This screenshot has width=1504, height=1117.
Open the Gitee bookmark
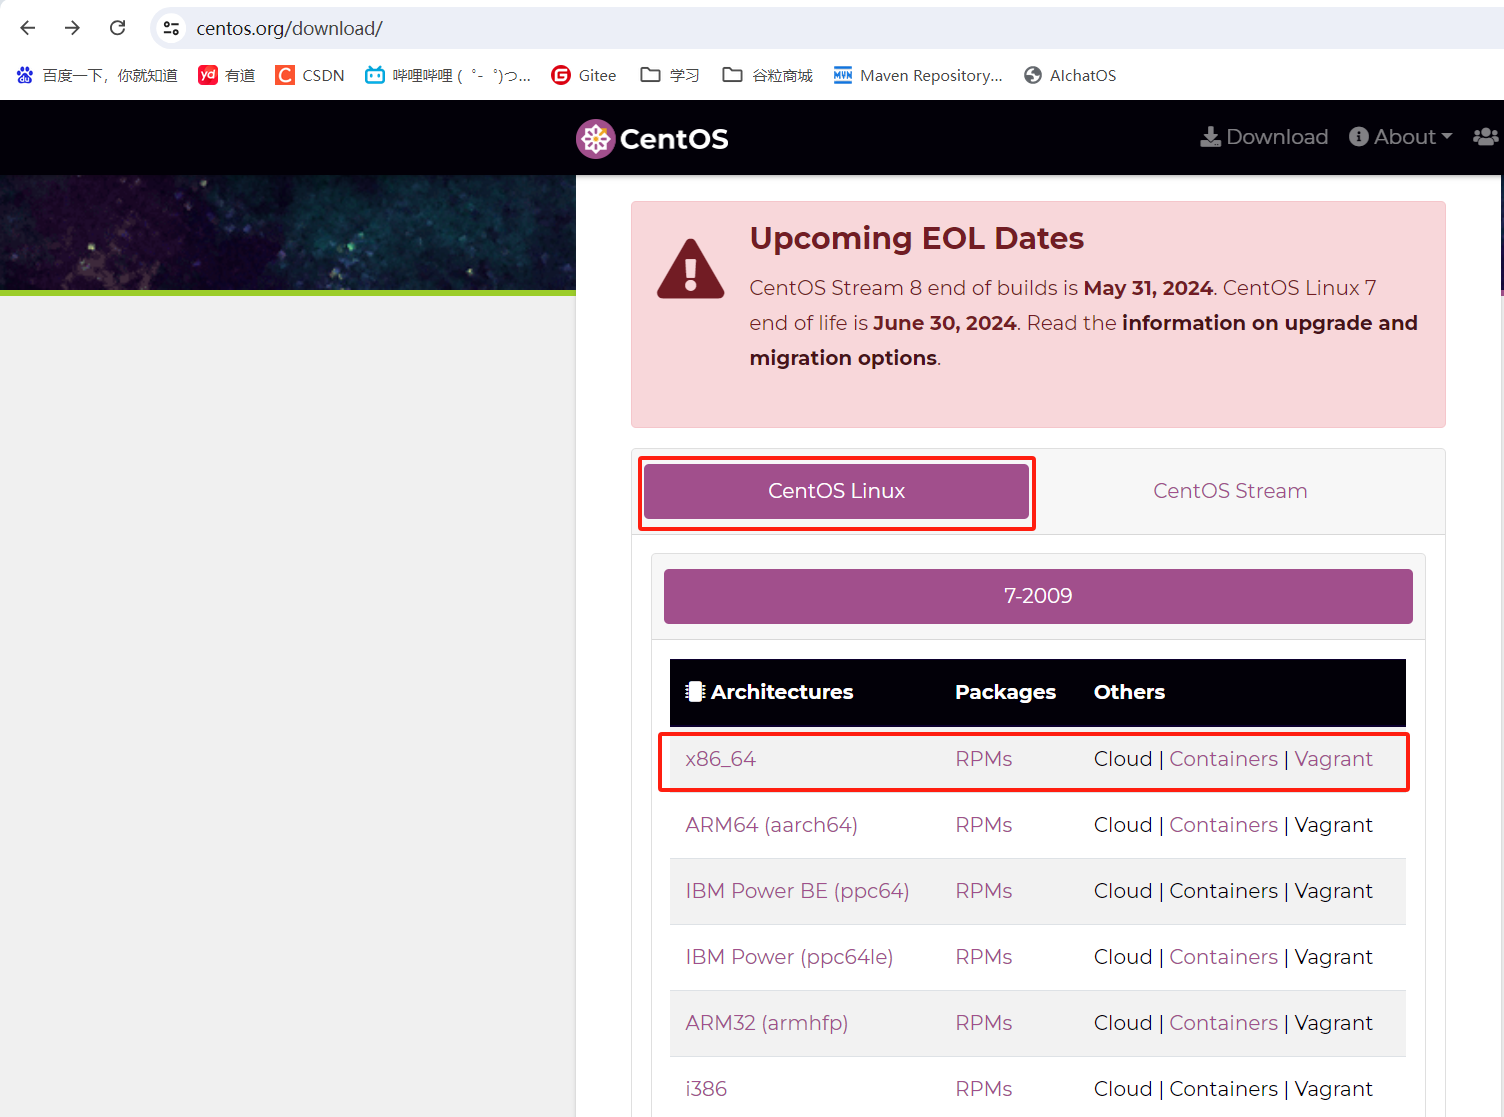click(x=584, y=75)
